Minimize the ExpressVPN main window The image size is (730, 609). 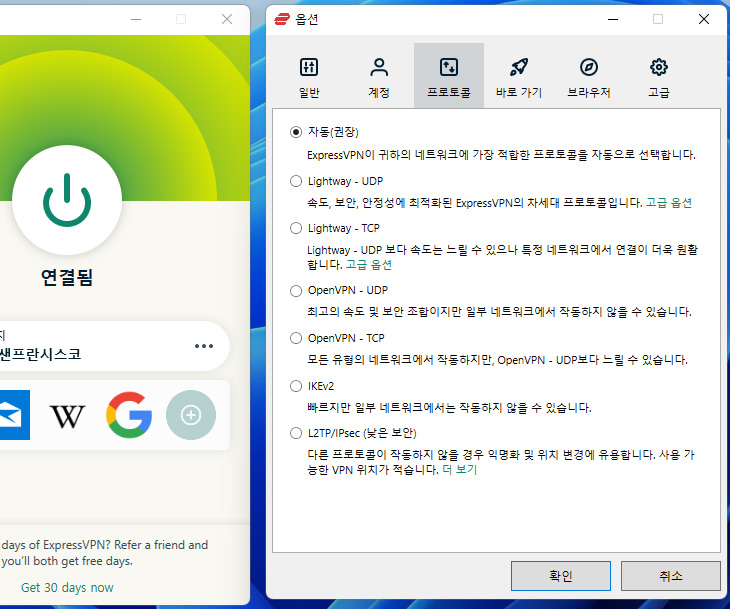[136, 19]
